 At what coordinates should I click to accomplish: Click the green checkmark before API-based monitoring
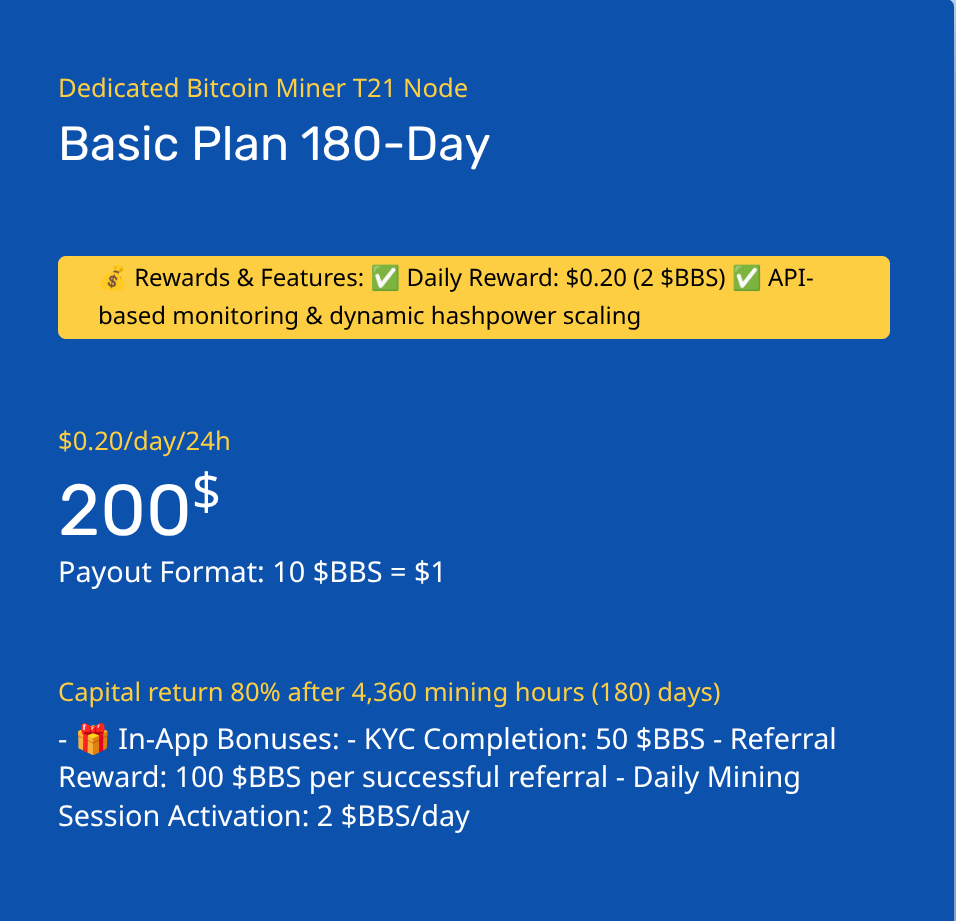click(x=746, y=279)
